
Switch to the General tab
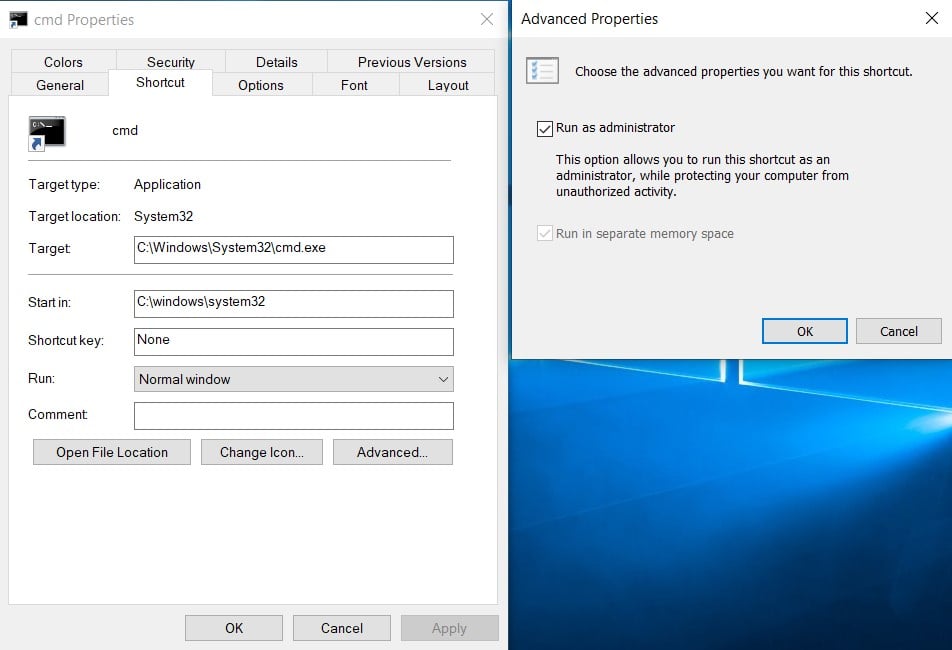pyautogui.click(x=60, y=85)
